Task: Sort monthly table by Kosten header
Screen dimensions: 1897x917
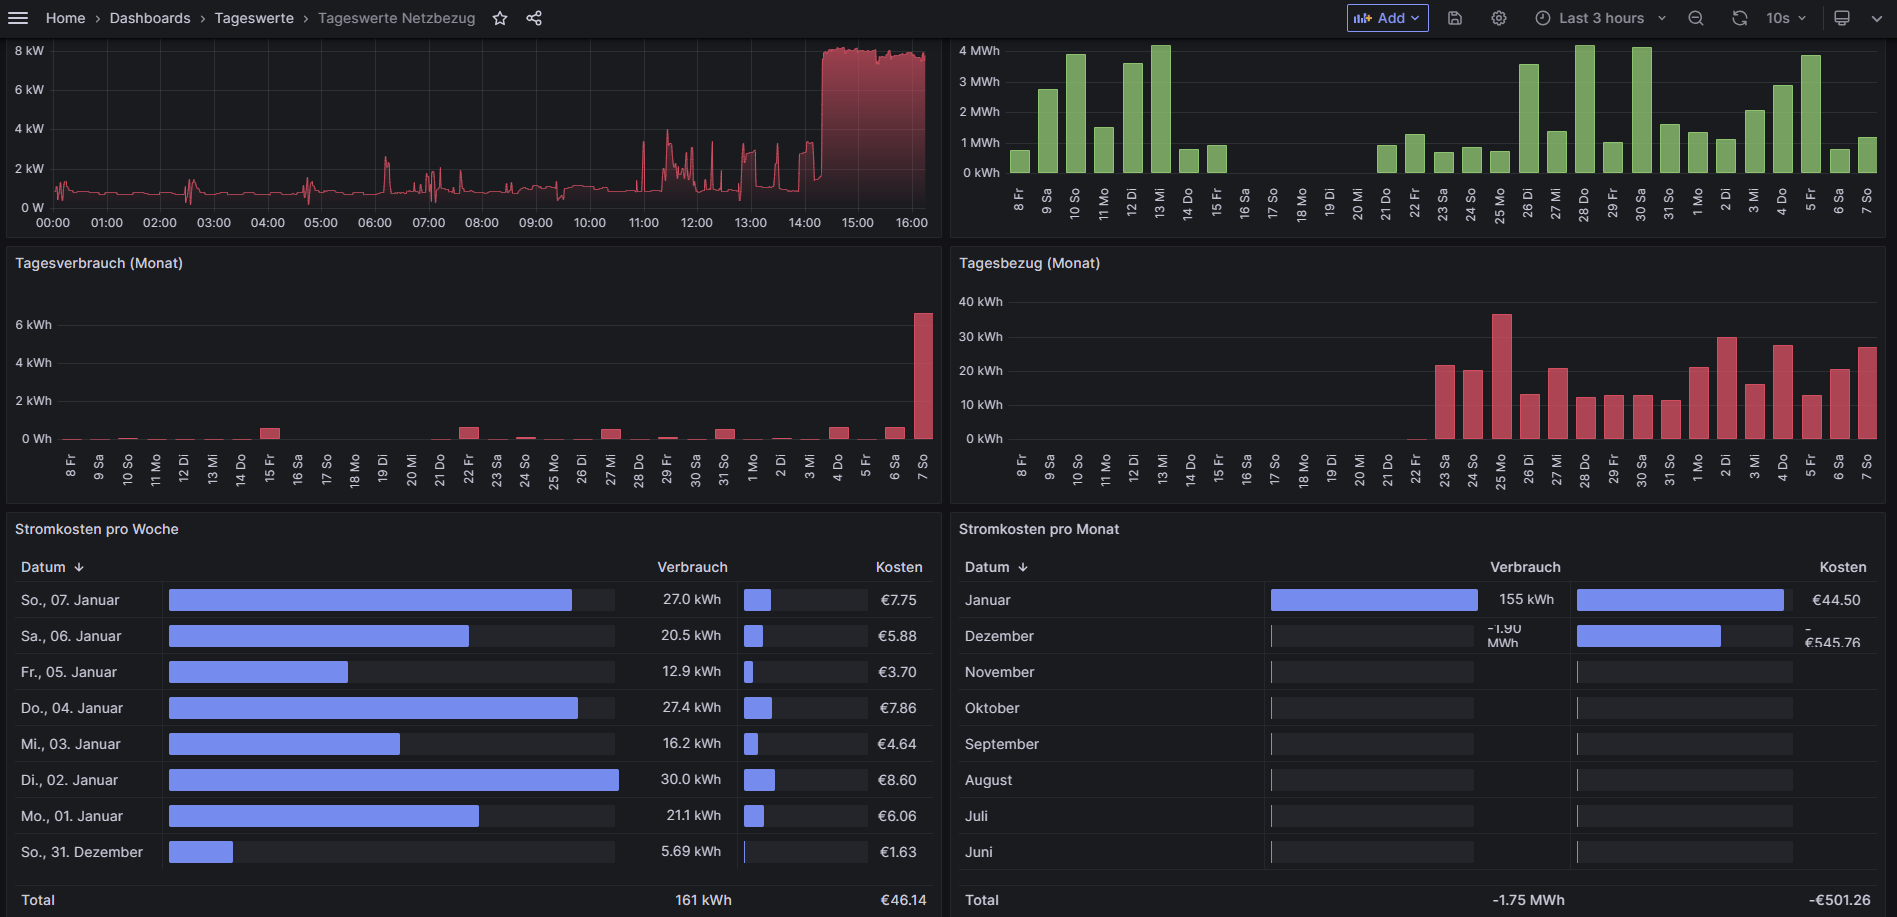Action: (1843, 567)
